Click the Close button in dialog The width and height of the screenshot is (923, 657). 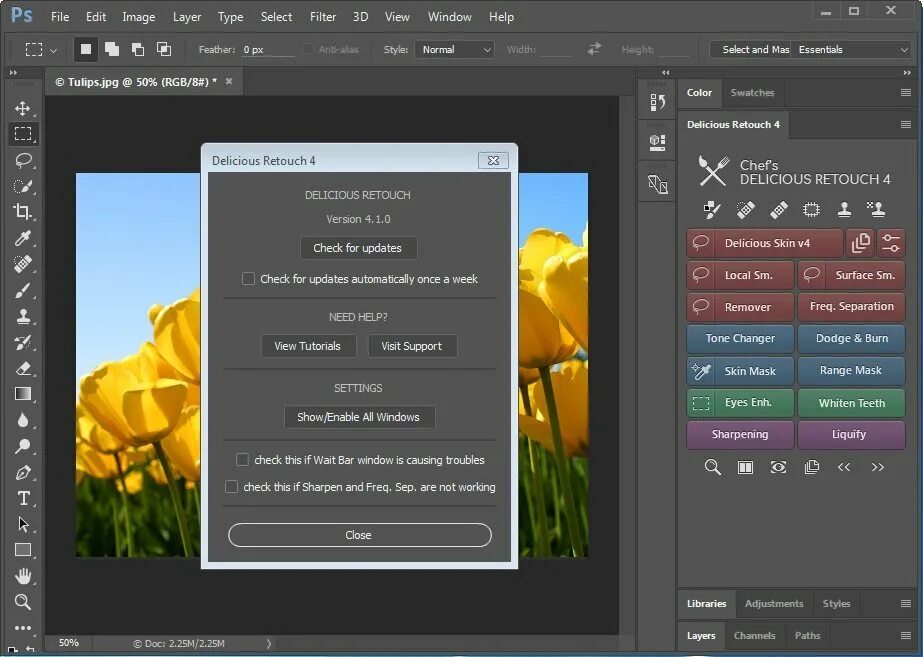[359, 535]
